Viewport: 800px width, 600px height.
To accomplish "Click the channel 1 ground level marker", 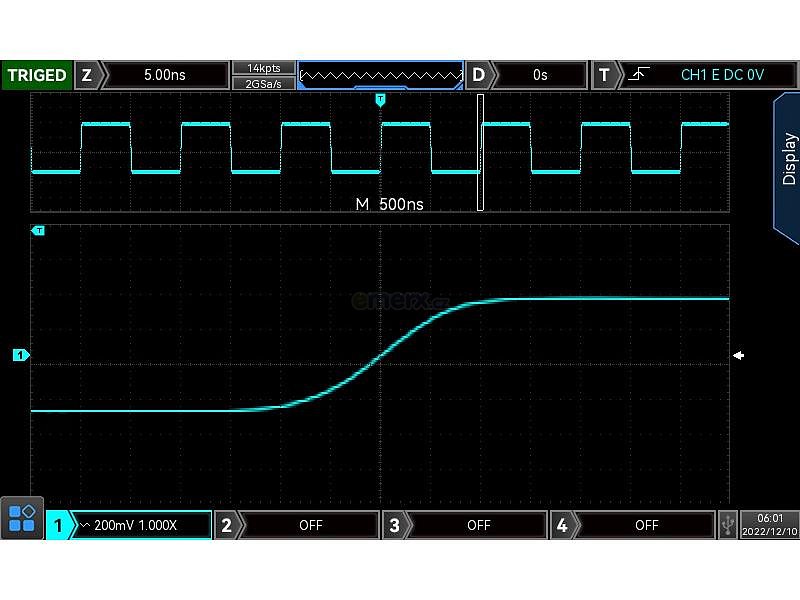I will (20, 355).
